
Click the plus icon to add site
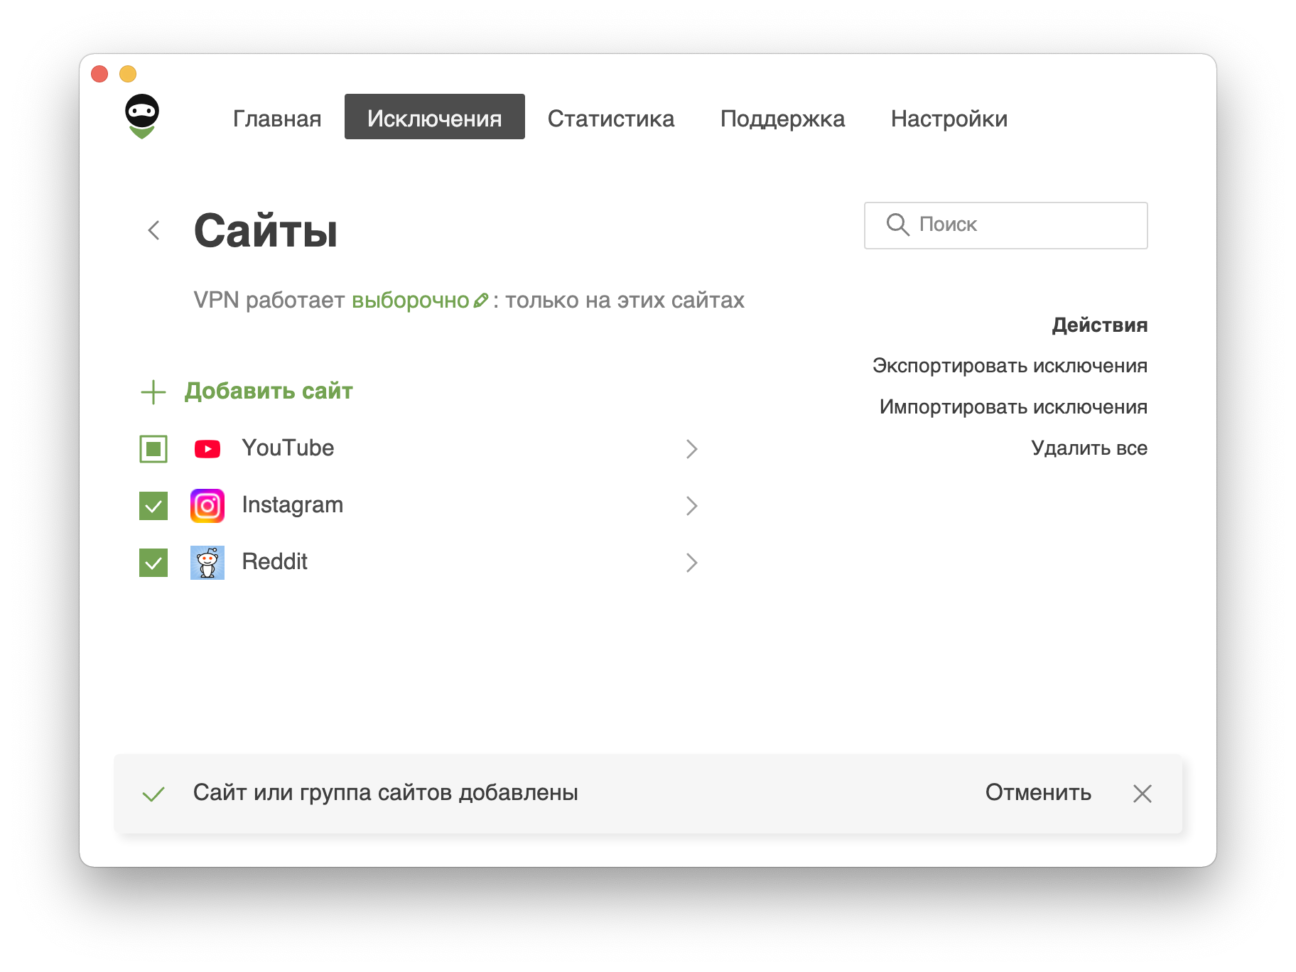coord(153,392)
